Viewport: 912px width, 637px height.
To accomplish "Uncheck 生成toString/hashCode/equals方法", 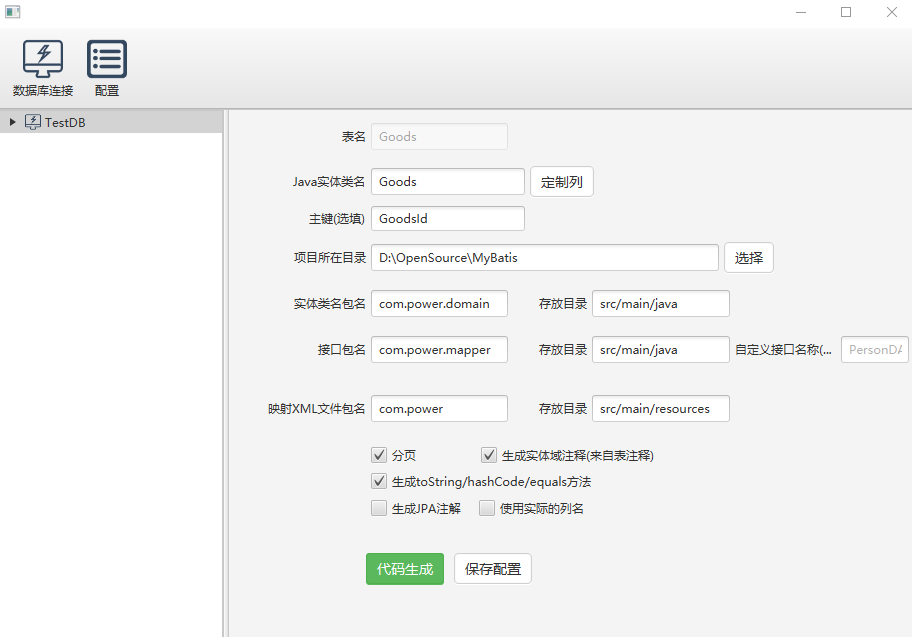I will pyautogui.click(x=379, y=481).
